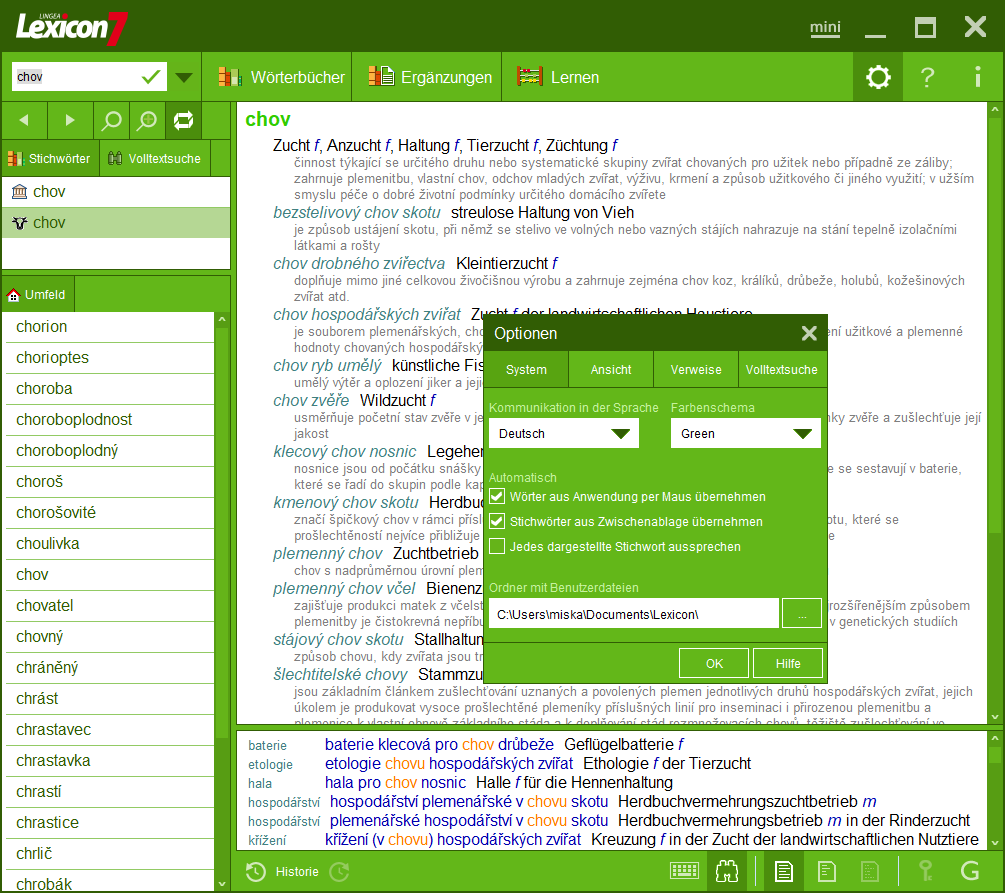Screen dimensions: 1005x893
Task: Expand the search history dropdown arrow
Action: pyautogui.click(x=184, y=78)
